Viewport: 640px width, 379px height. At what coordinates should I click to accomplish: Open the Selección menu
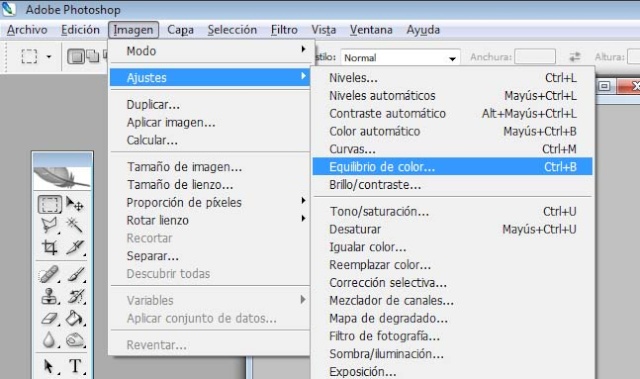232,30
